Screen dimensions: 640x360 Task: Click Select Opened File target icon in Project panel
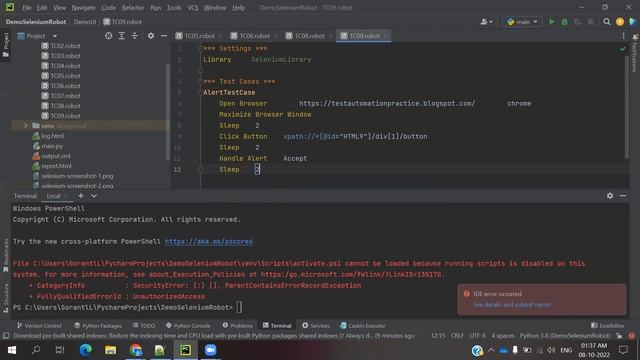tap(109, 36)
